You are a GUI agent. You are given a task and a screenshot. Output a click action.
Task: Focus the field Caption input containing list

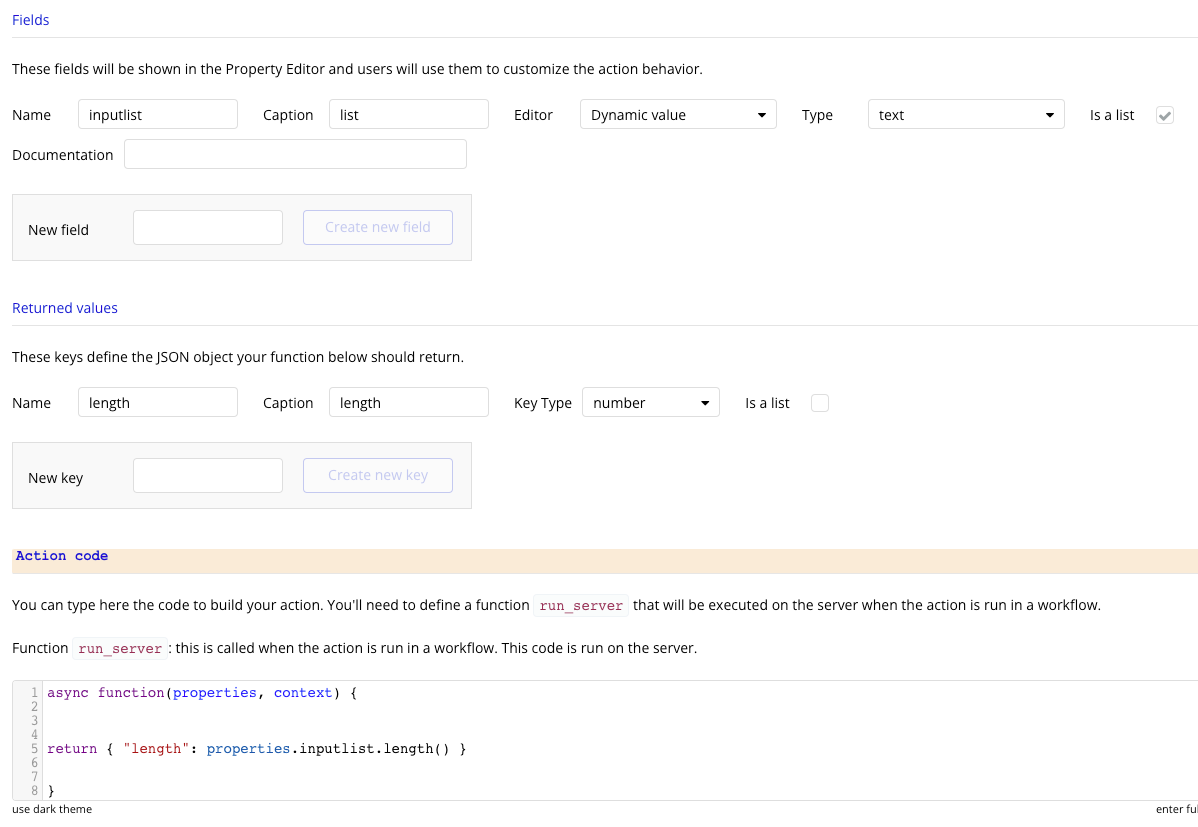pyautogui.click(x=408, y=115)
